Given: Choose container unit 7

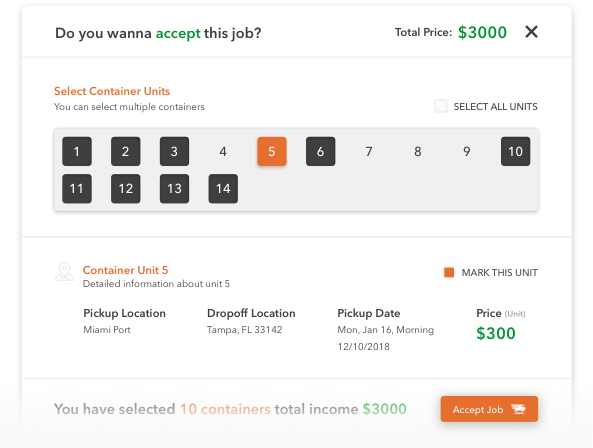Looking at the screenshot, I should pyautogui.click(x=369, y=151).
